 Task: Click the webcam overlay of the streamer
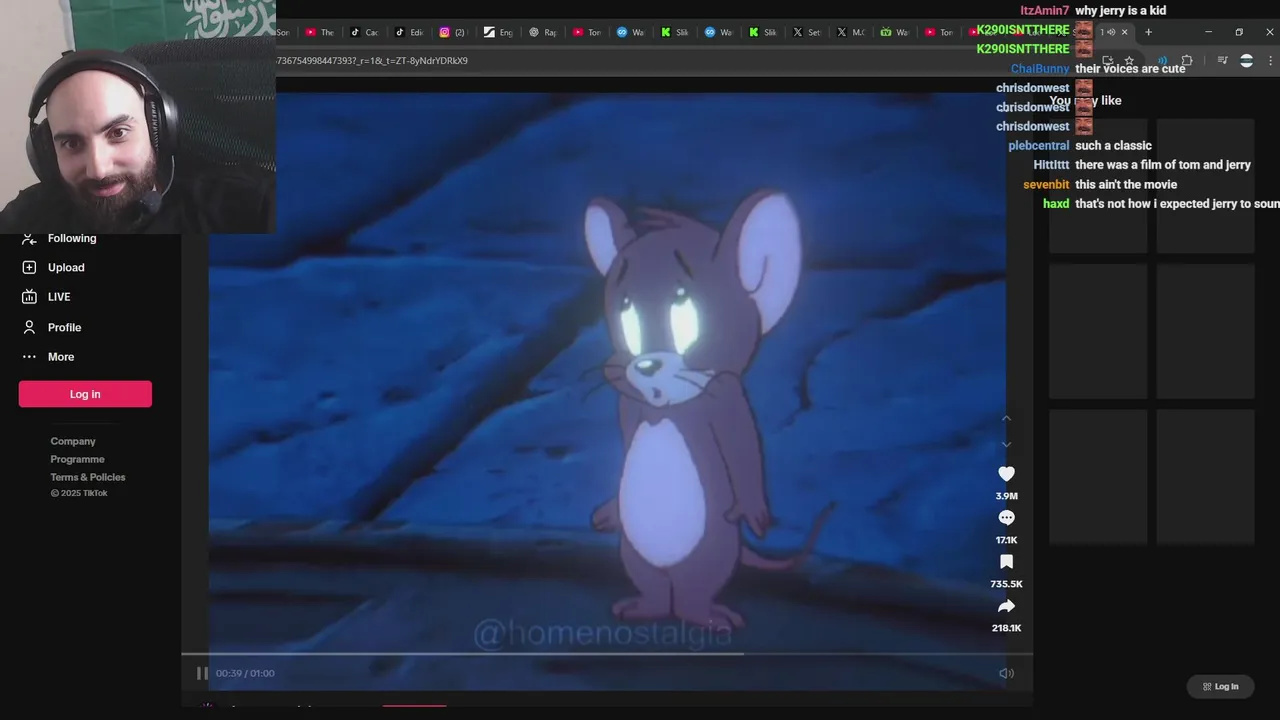(138, 116)
